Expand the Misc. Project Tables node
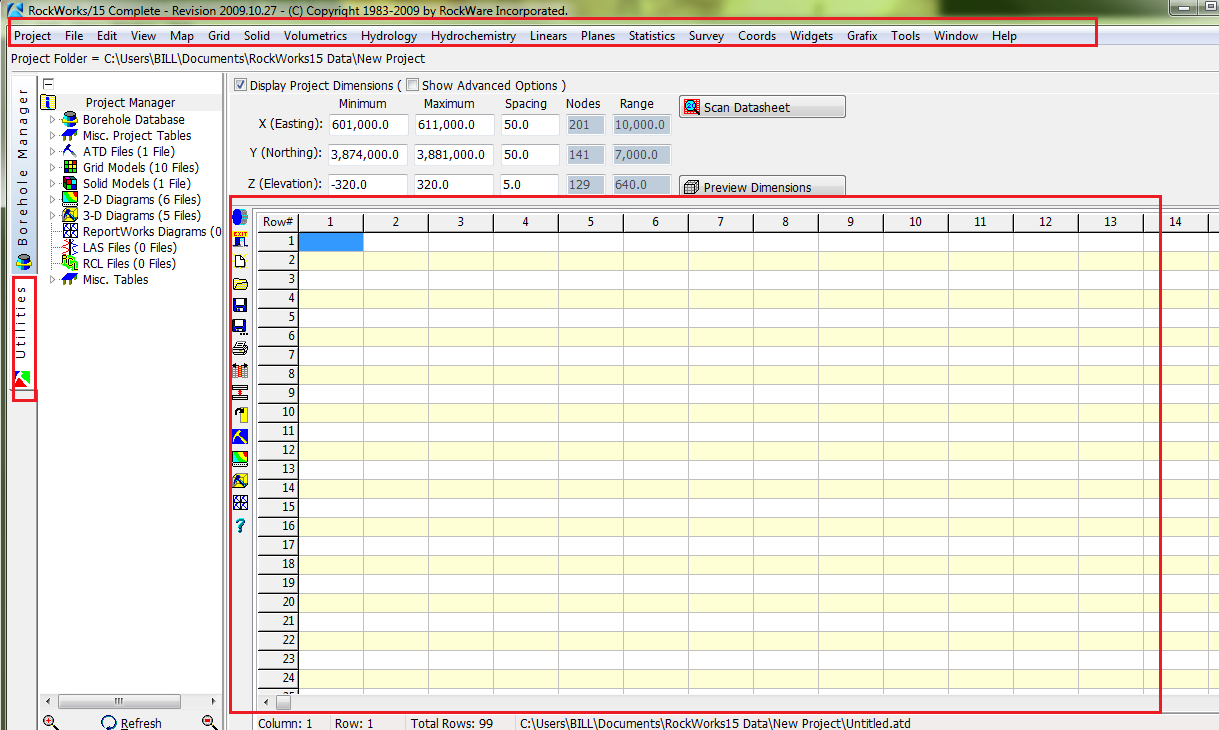The width and height of the screenshot is (1219, 730). pos(53,136)
